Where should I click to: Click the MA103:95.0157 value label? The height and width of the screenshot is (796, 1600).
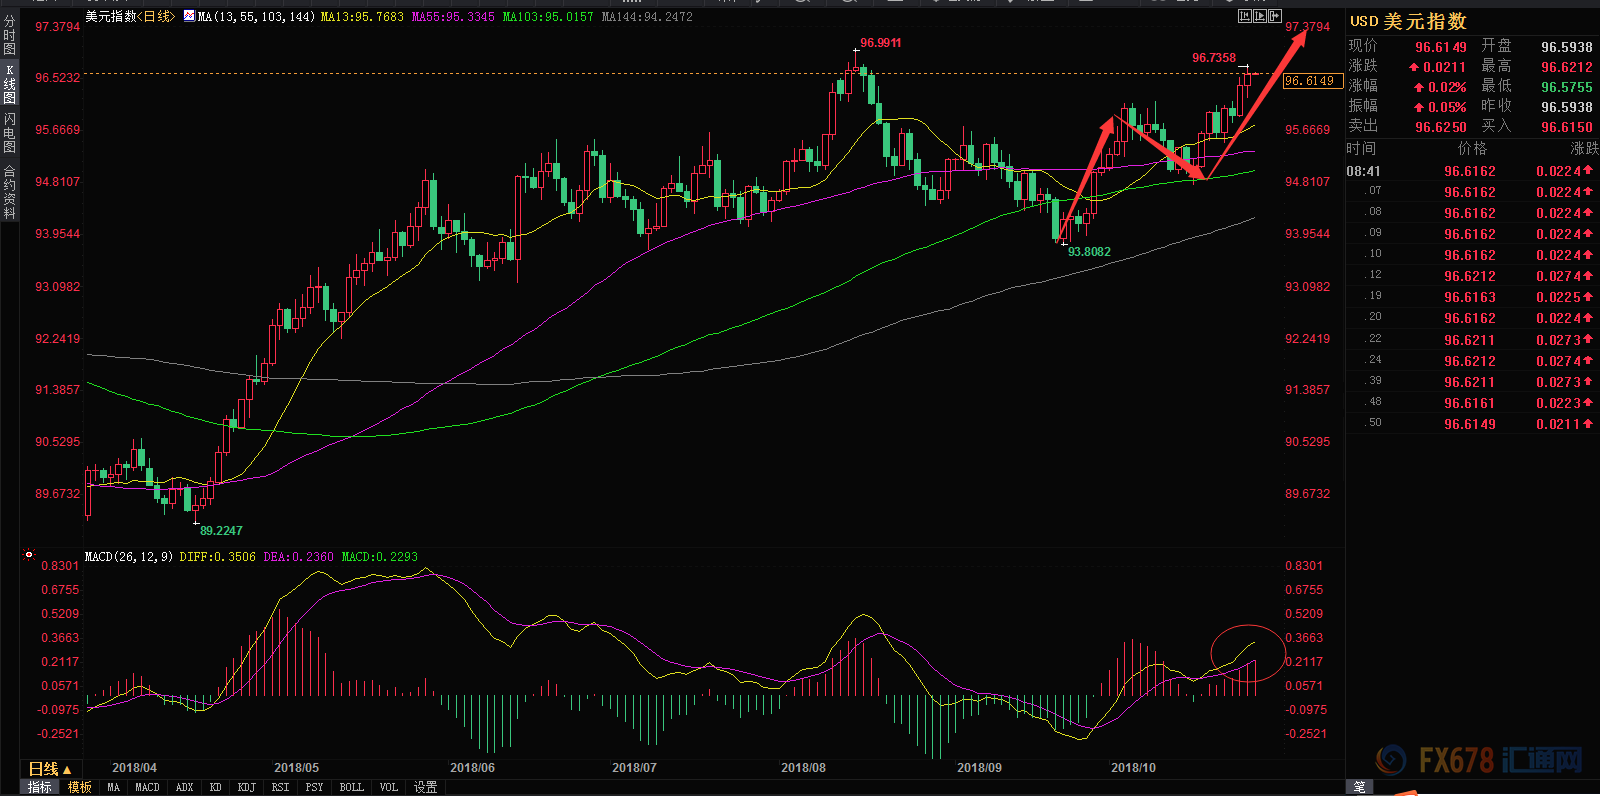(x=547, y=17)
